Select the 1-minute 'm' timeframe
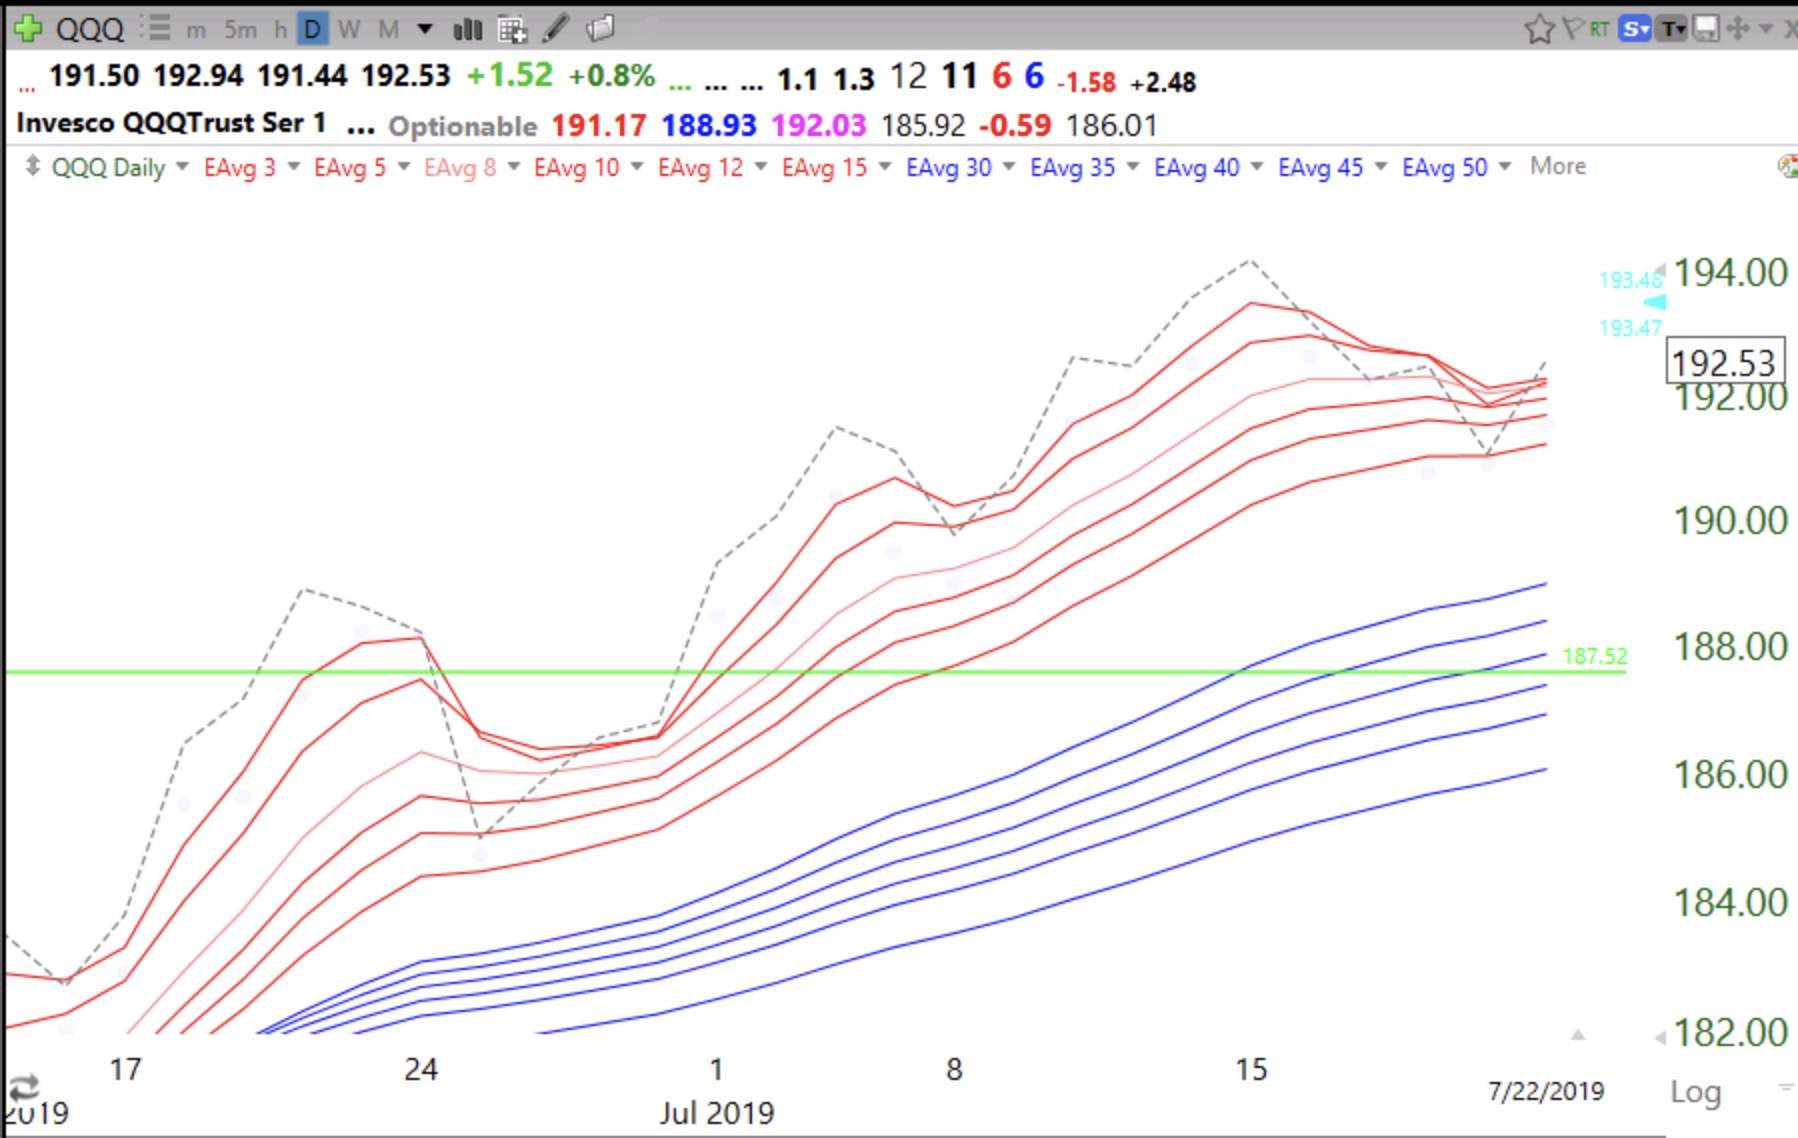The width and height of the screenshot is (1798, 1138). [x=197, y=30]
